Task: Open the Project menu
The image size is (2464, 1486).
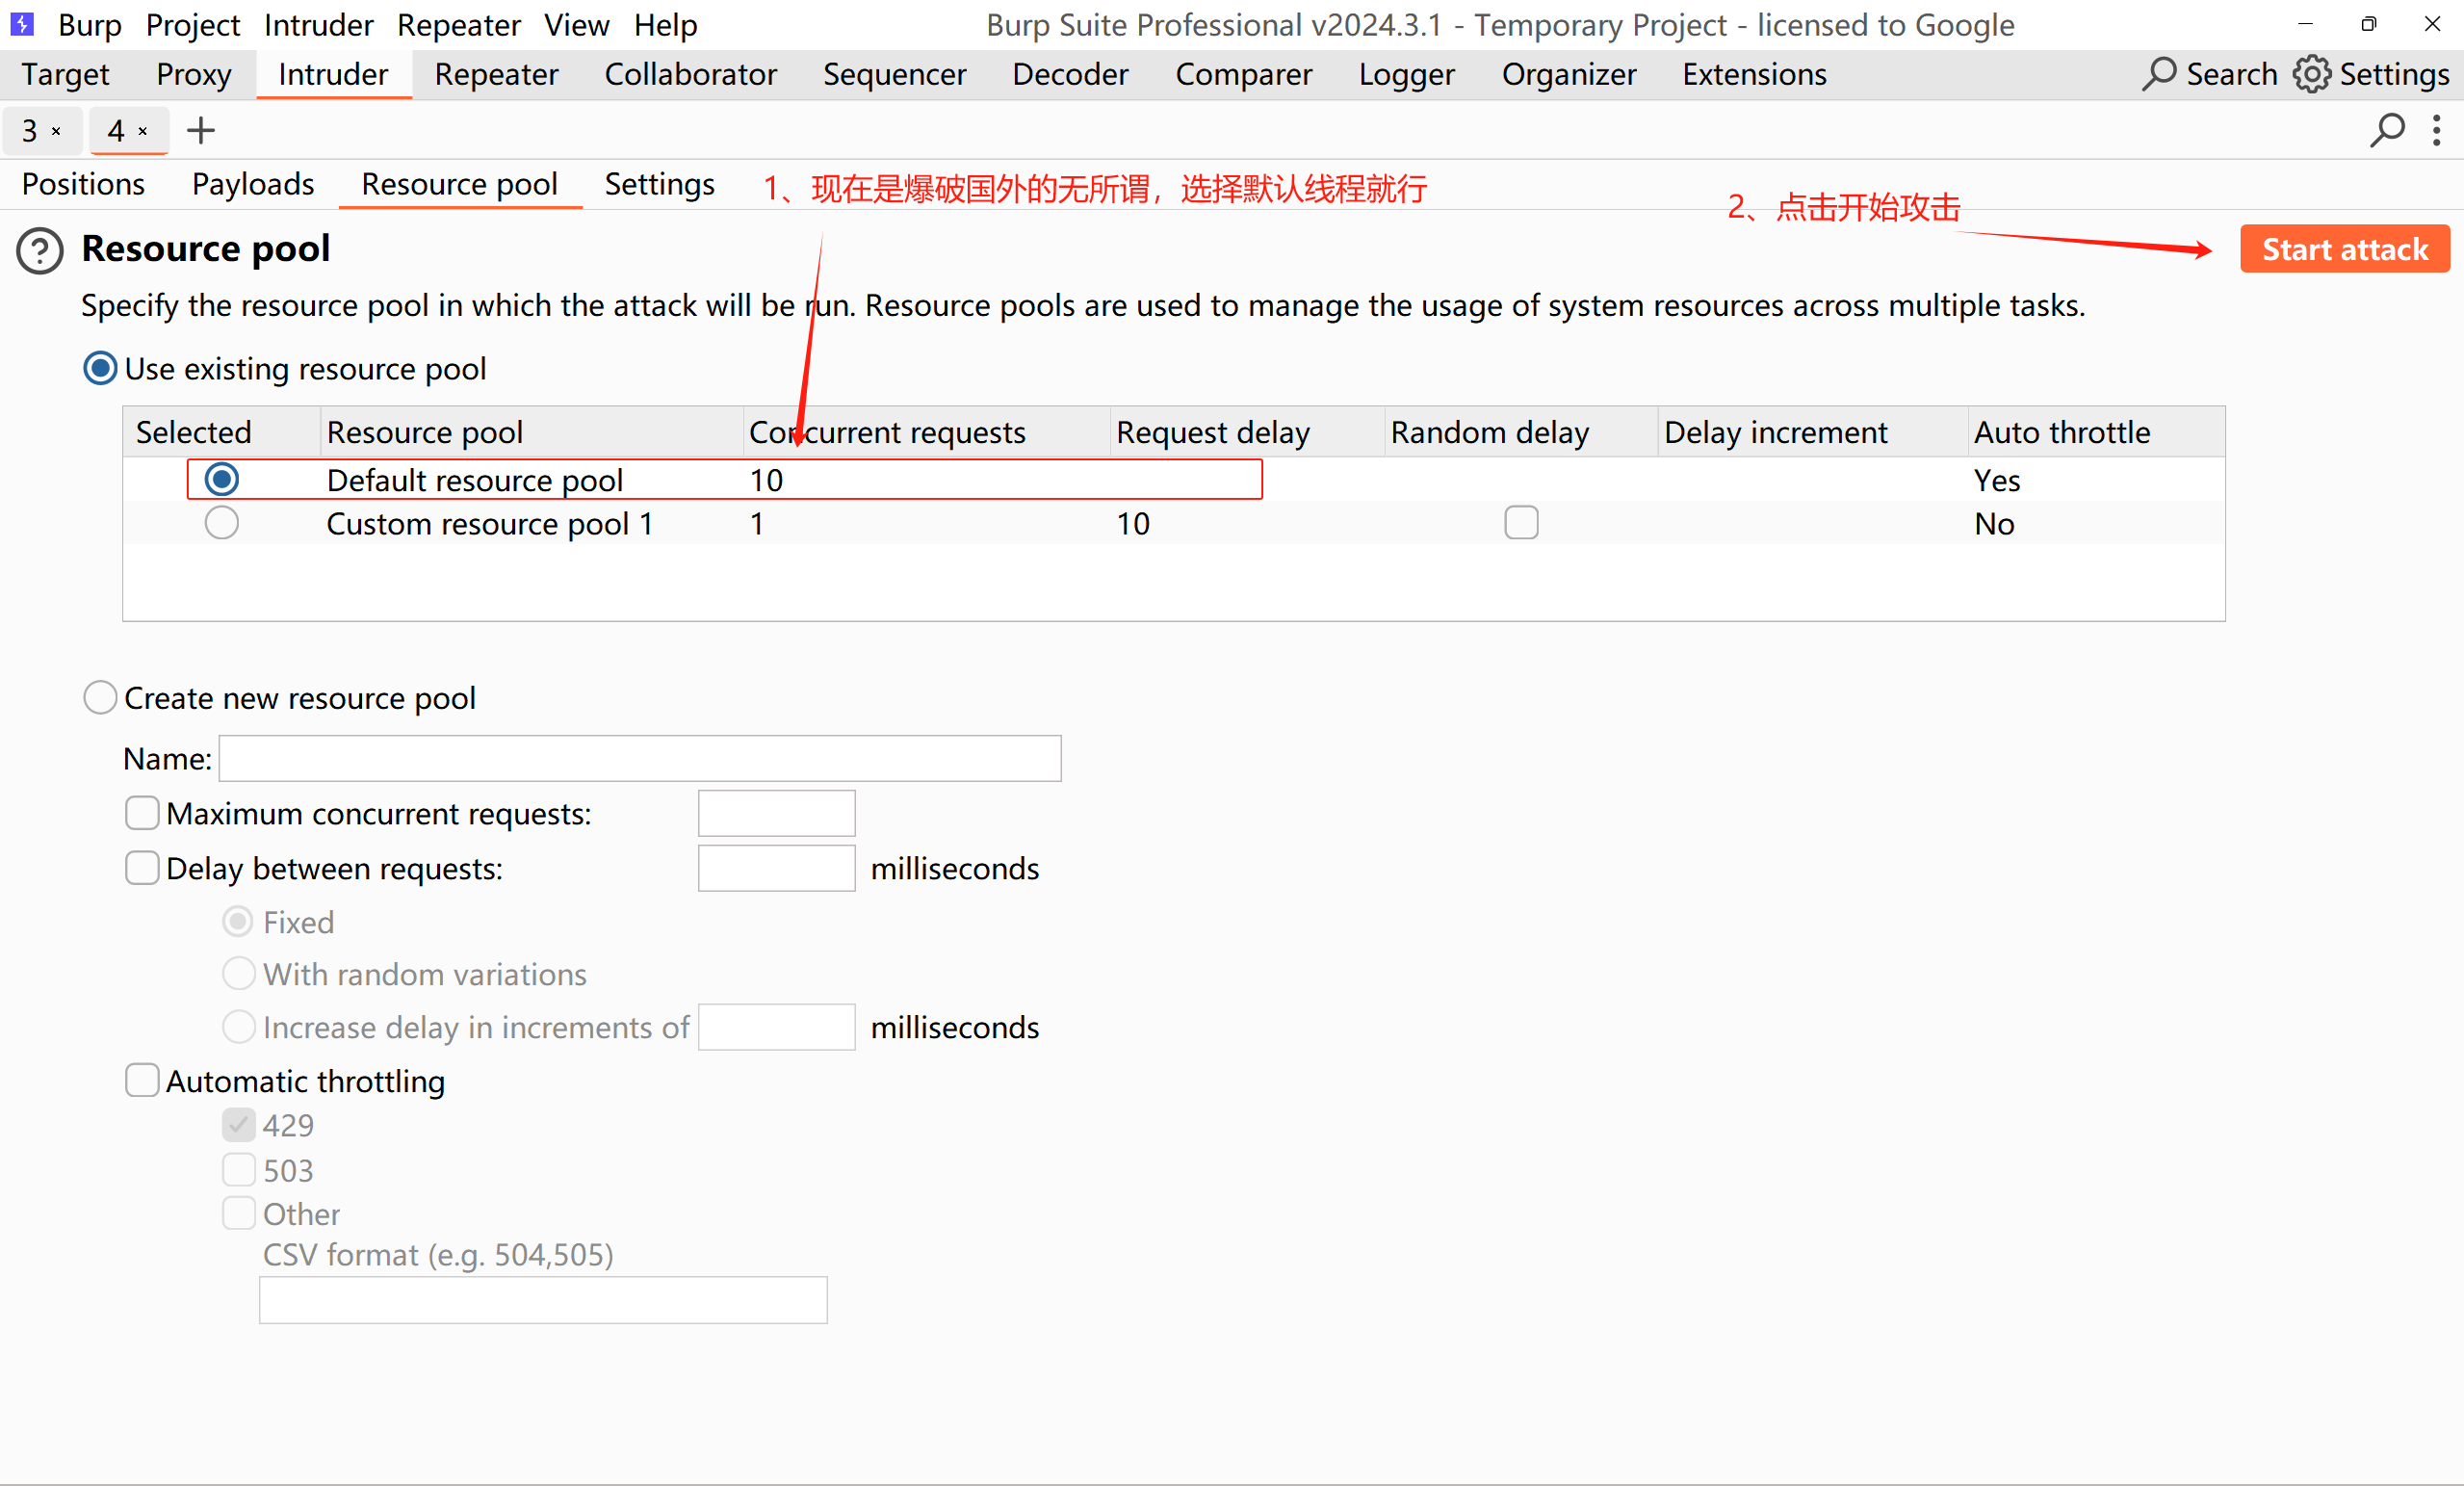Action: tap(192, 24)
